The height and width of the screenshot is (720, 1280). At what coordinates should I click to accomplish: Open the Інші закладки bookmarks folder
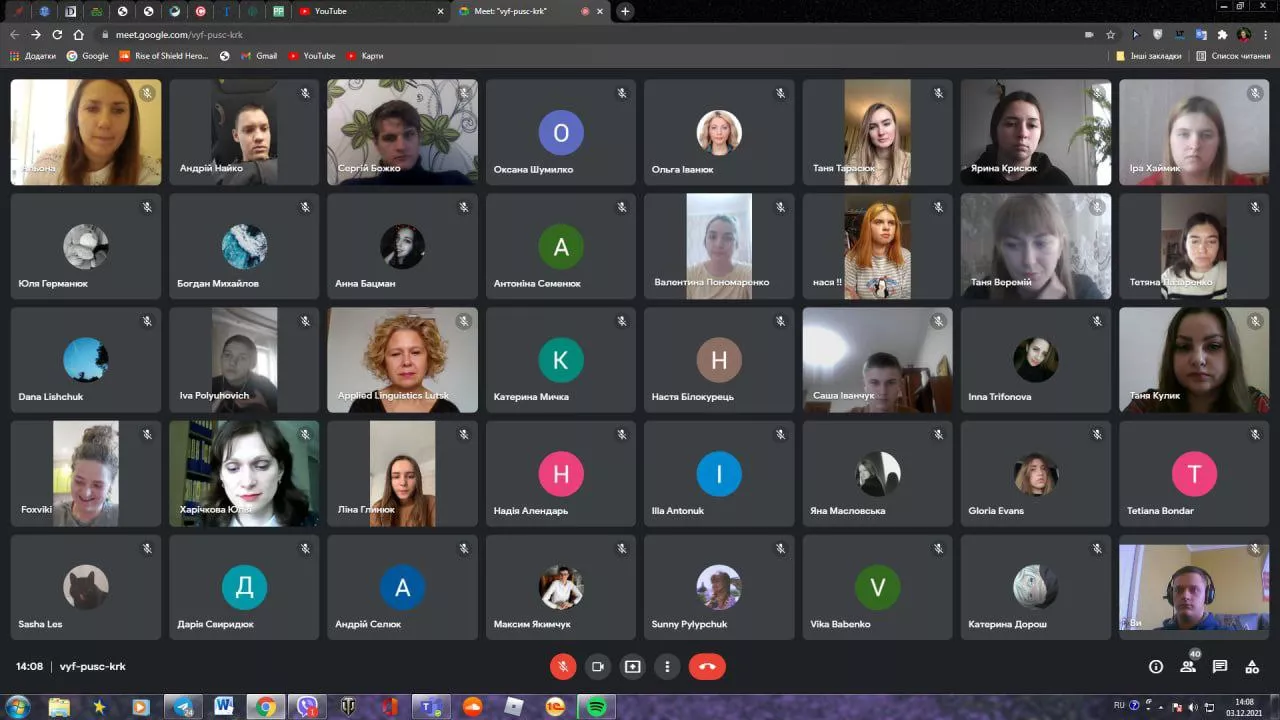[x=1149, y=56]
